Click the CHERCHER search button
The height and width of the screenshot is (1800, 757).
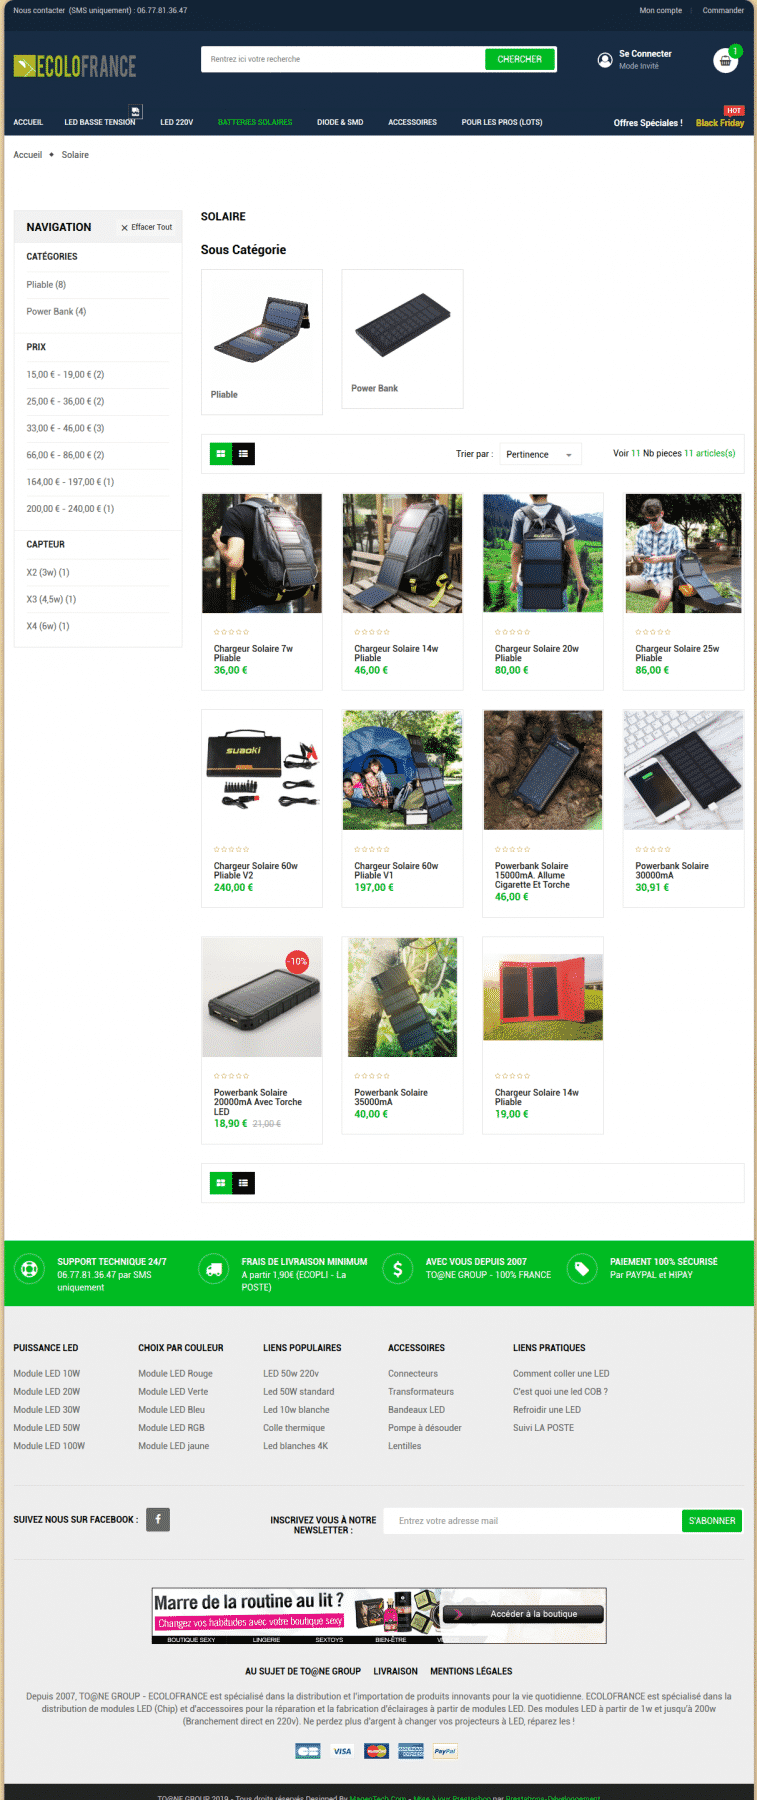[x=520, y=59]
